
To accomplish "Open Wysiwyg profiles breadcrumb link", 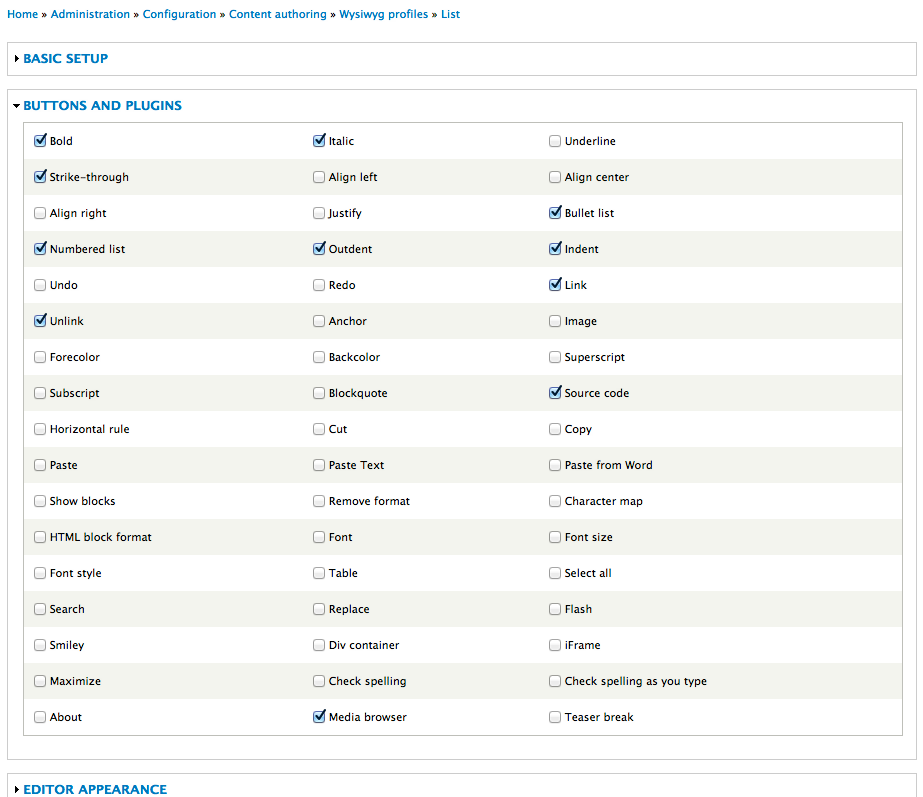I will pos(384,14).
